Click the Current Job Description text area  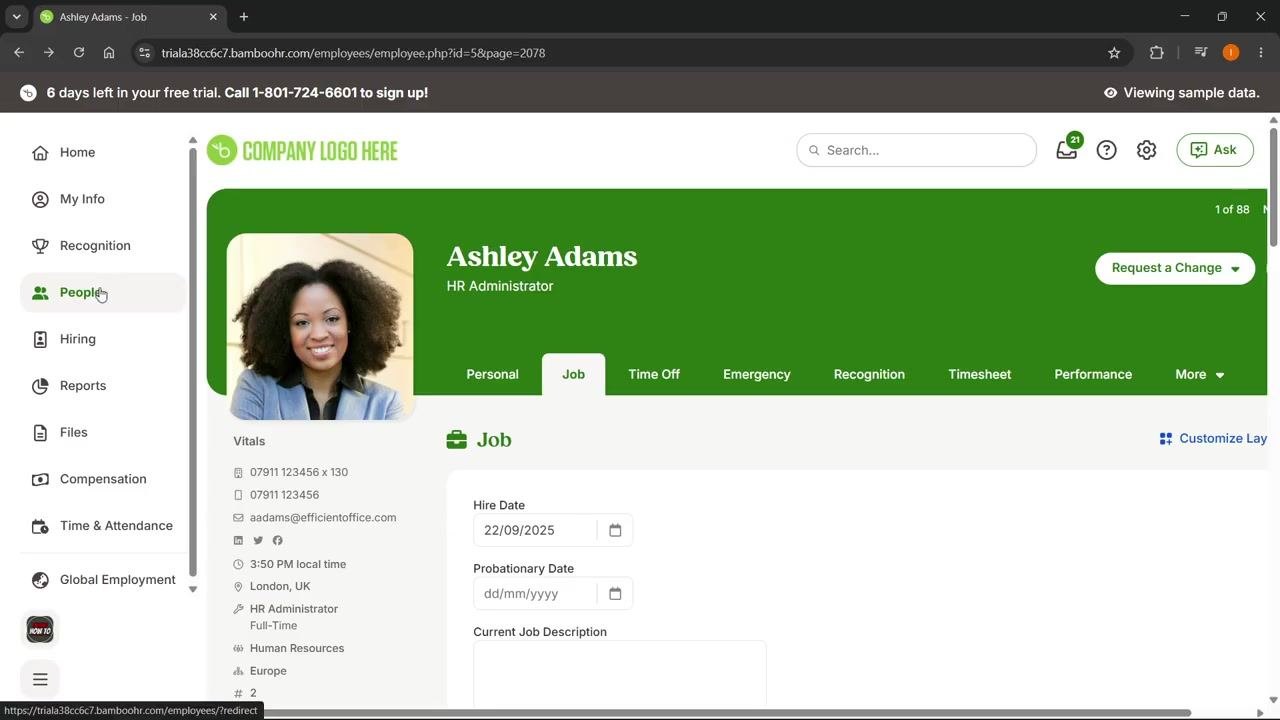[x=620, y=675]
